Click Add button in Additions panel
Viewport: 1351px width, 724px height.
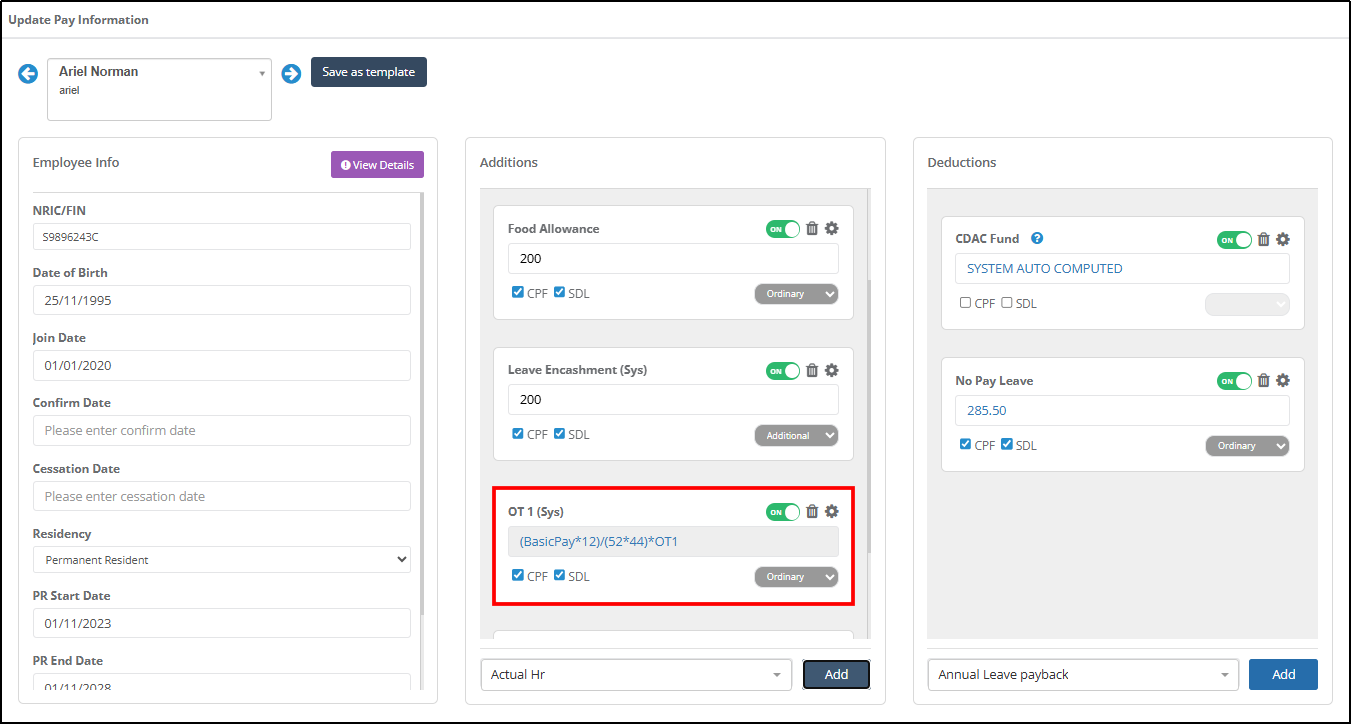tap(836, 675)
